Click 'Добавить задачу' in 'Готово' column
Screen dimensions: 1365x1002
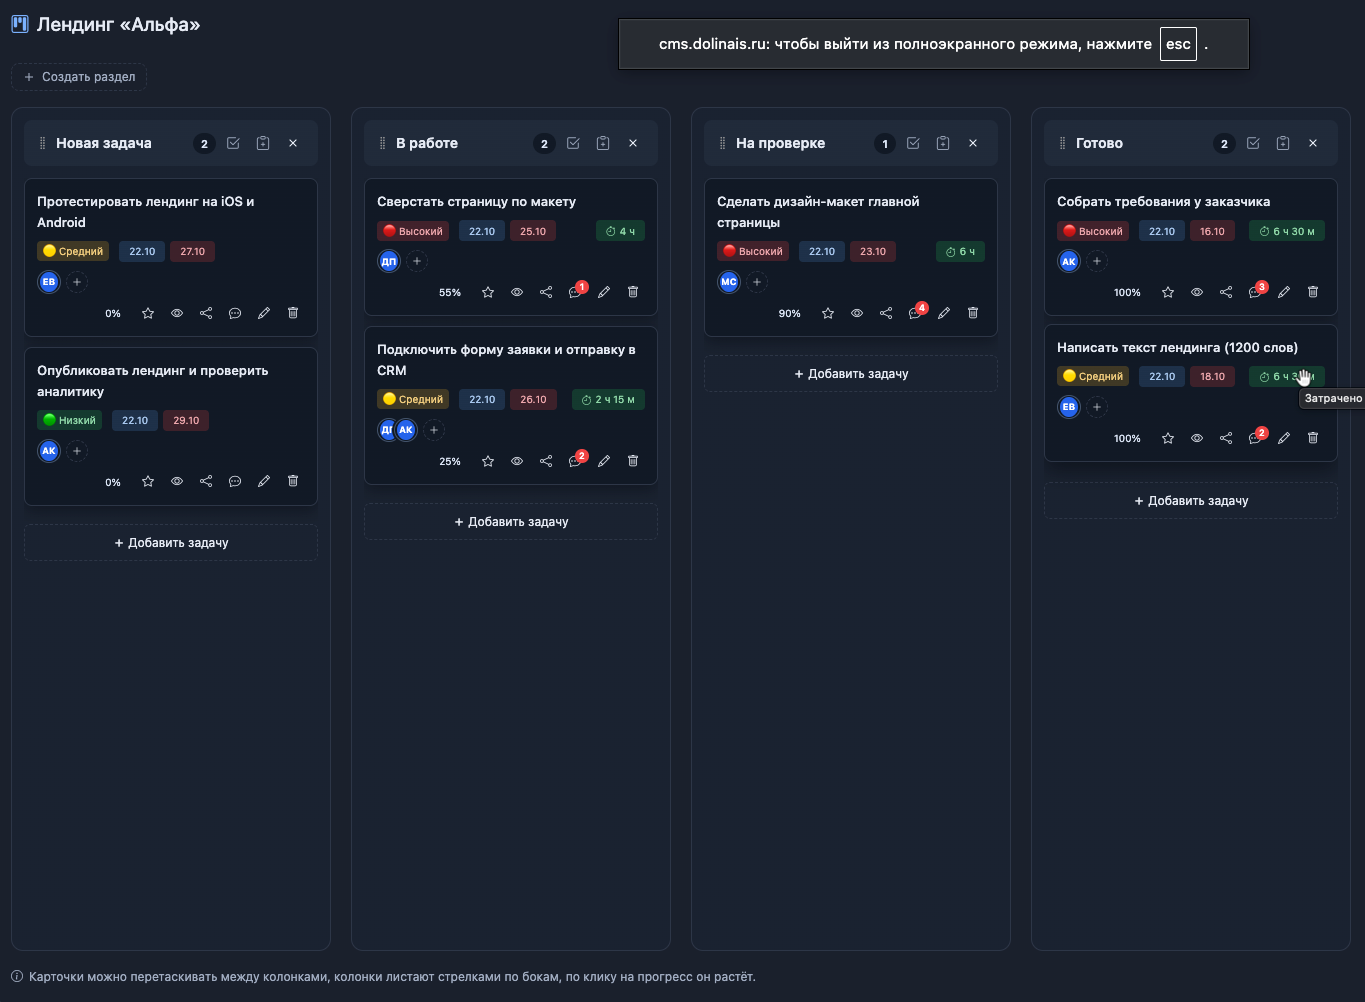pyautogui.click(x=1191, y=501)
